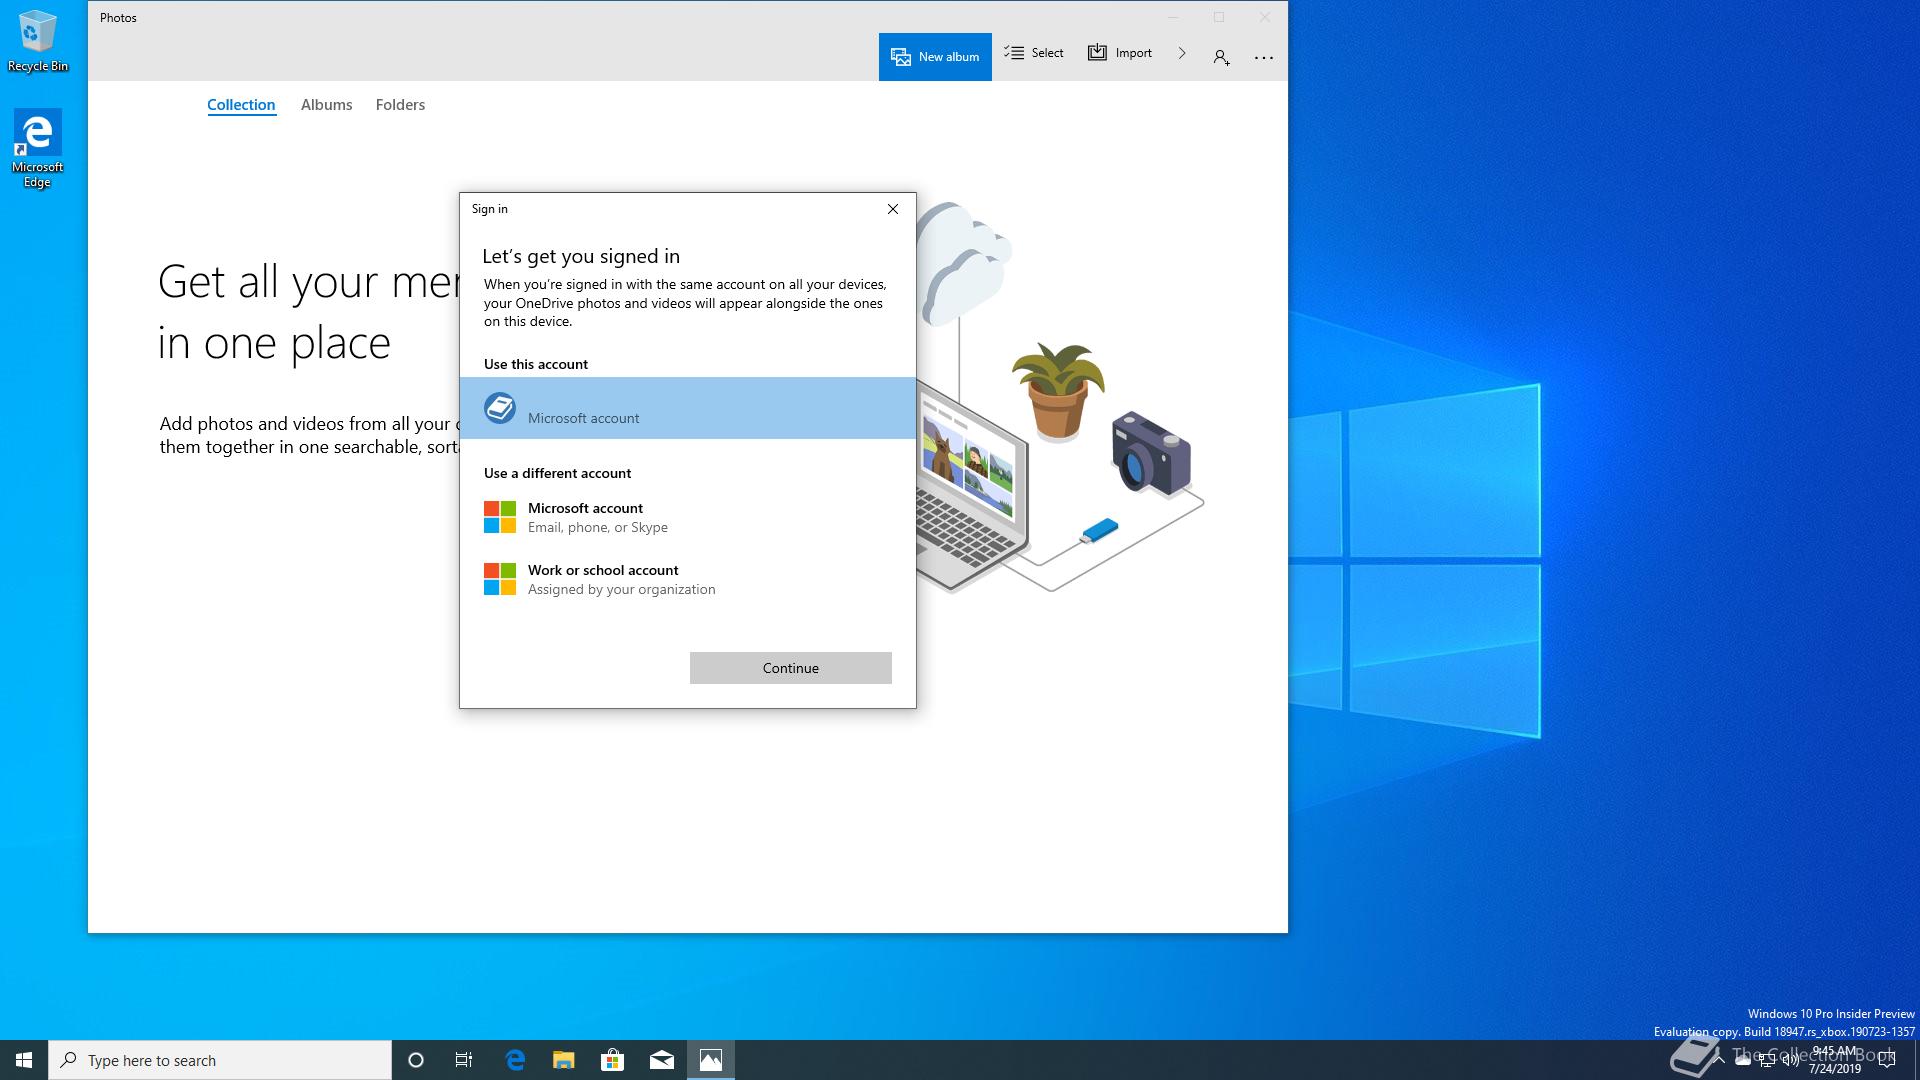Open the Action Center notifications icon

1887,1060
